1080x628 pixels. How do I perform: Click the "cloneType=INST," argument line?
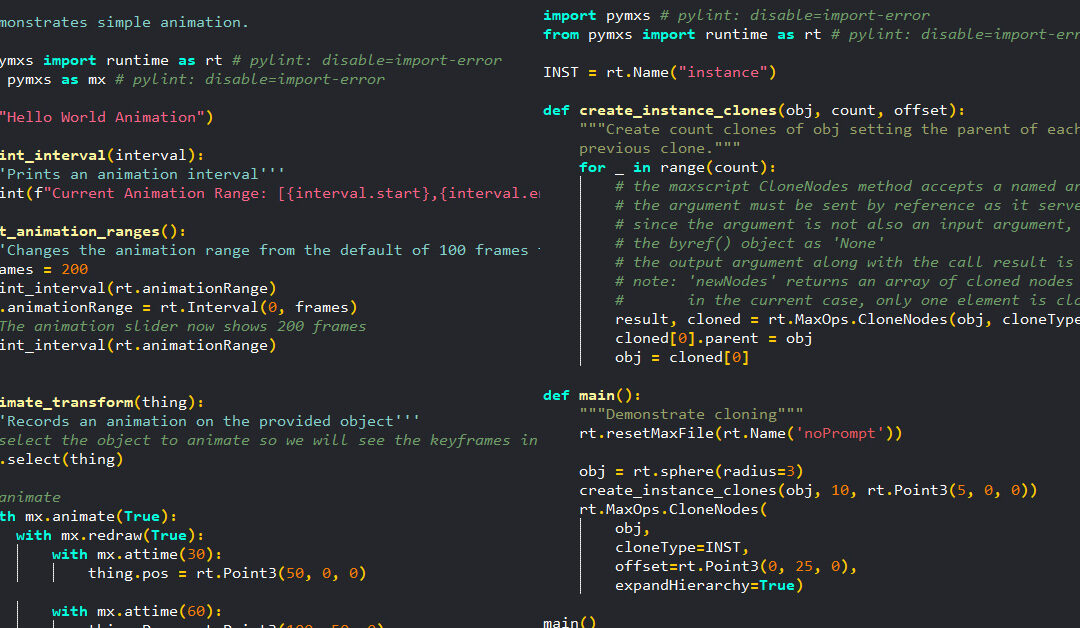(681, 547)
